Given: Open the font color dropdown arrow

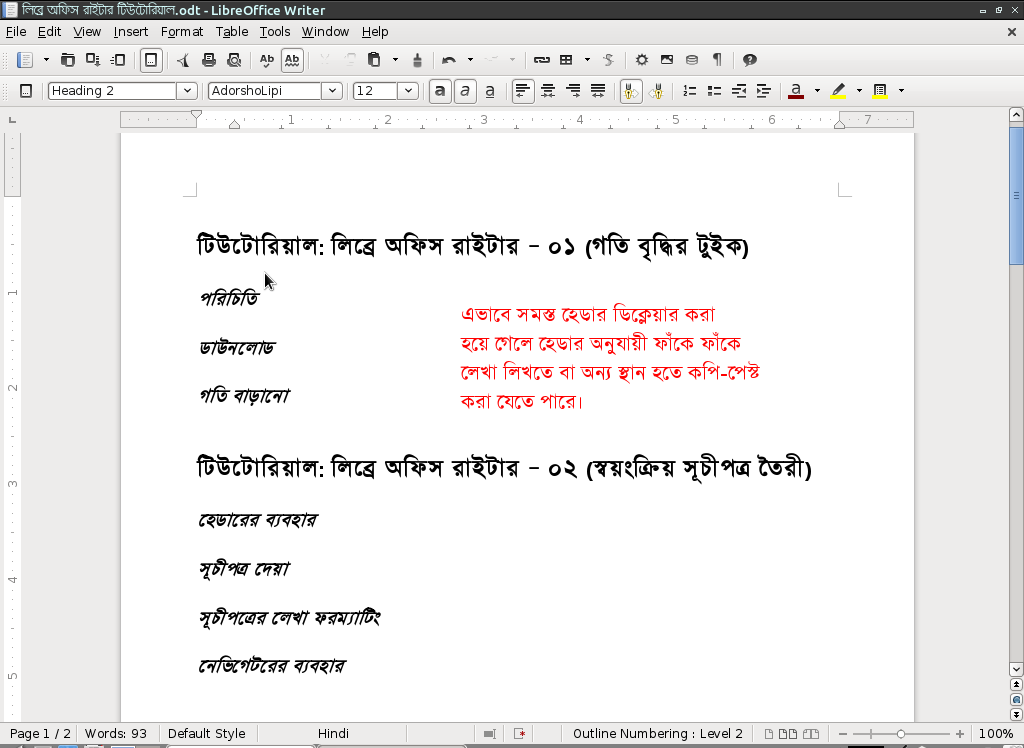Looking at the screenshot, I should coord(817,91).
